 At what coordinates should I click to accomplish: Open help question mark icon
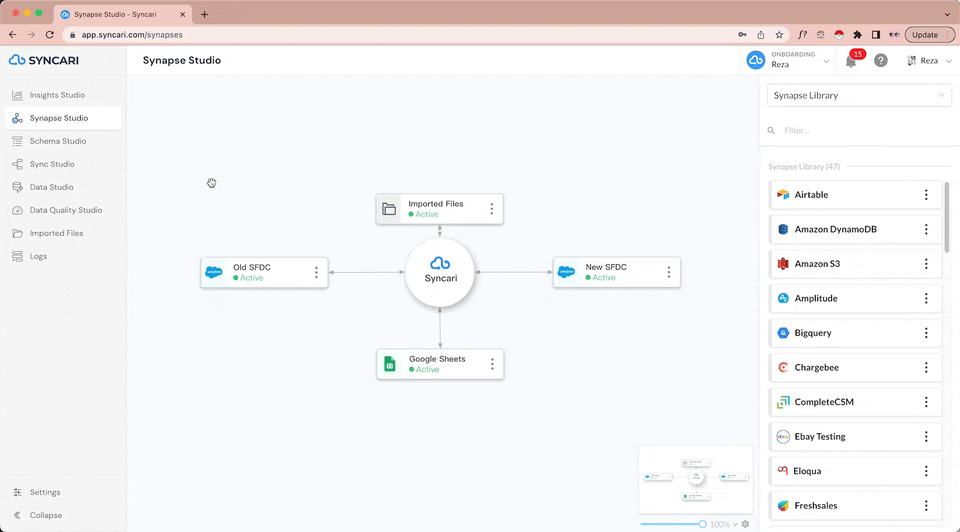tap(880, 61)
